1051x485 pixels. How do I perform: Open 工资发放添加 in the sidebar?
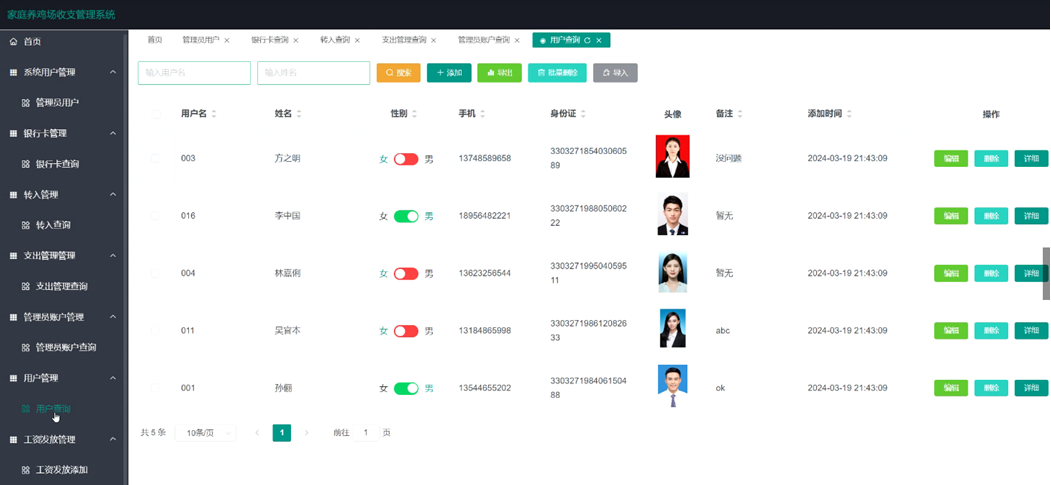[x=61, y=469]
